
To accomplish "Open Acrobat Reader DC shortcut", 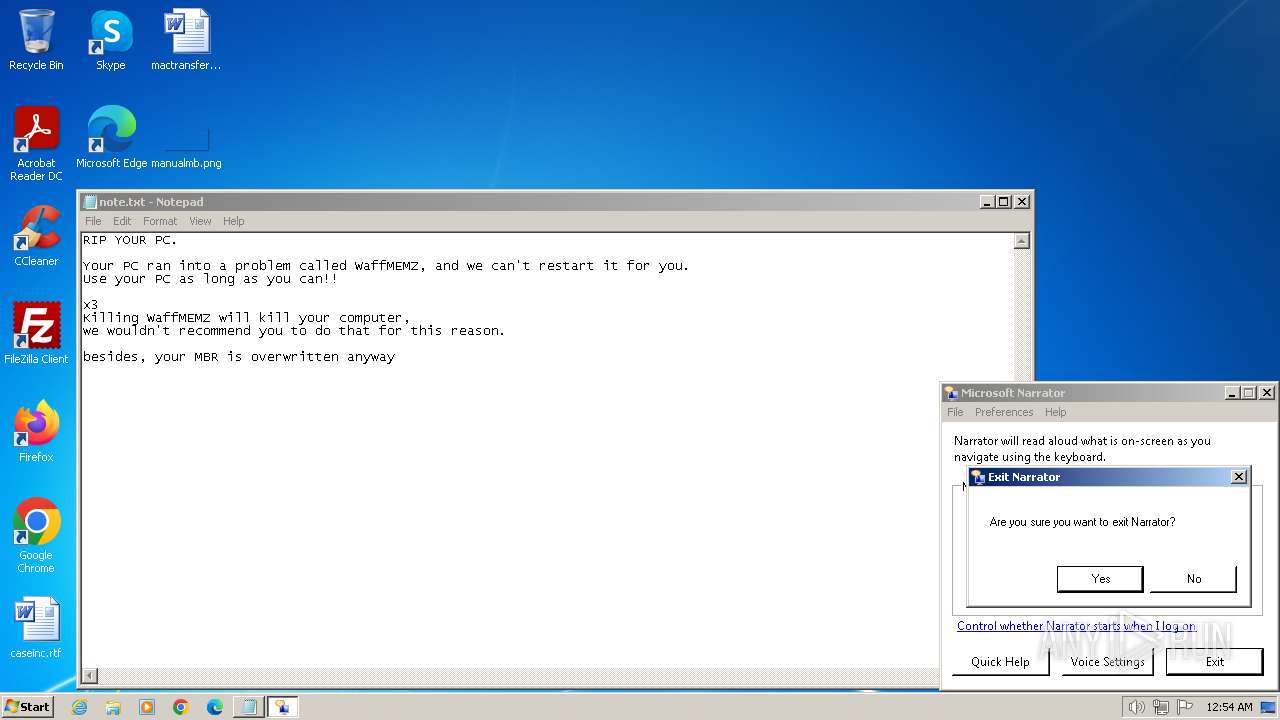I will (36, 144).
